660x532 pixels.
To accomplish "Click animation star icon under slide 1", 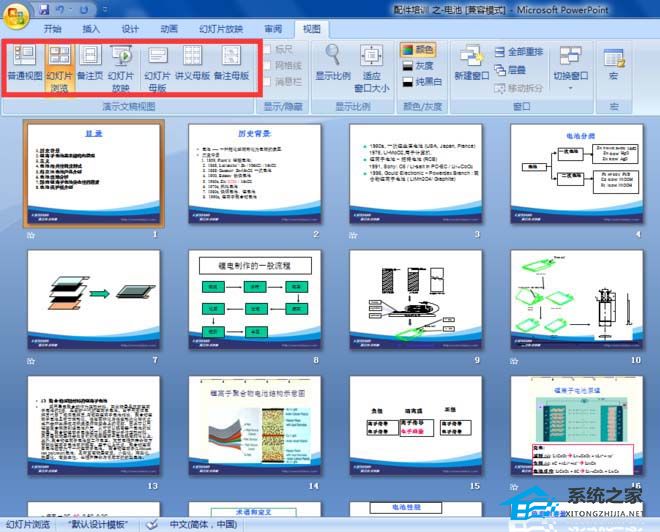I will pyautogui.click(x=31, y=235).
